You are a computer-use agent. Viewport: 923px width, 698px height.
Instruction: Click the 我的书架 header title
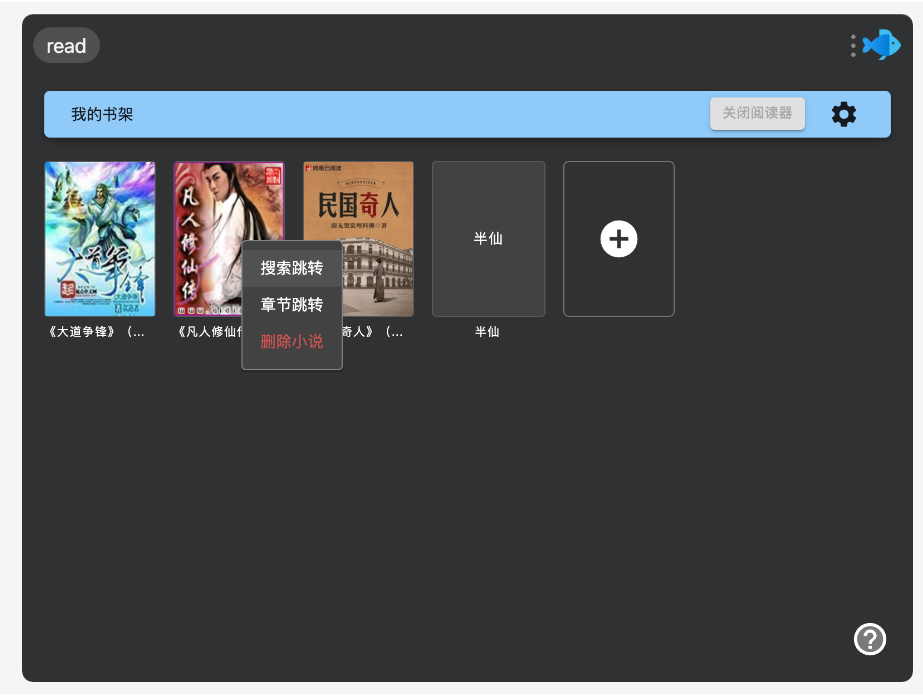[x=102, y=115]
